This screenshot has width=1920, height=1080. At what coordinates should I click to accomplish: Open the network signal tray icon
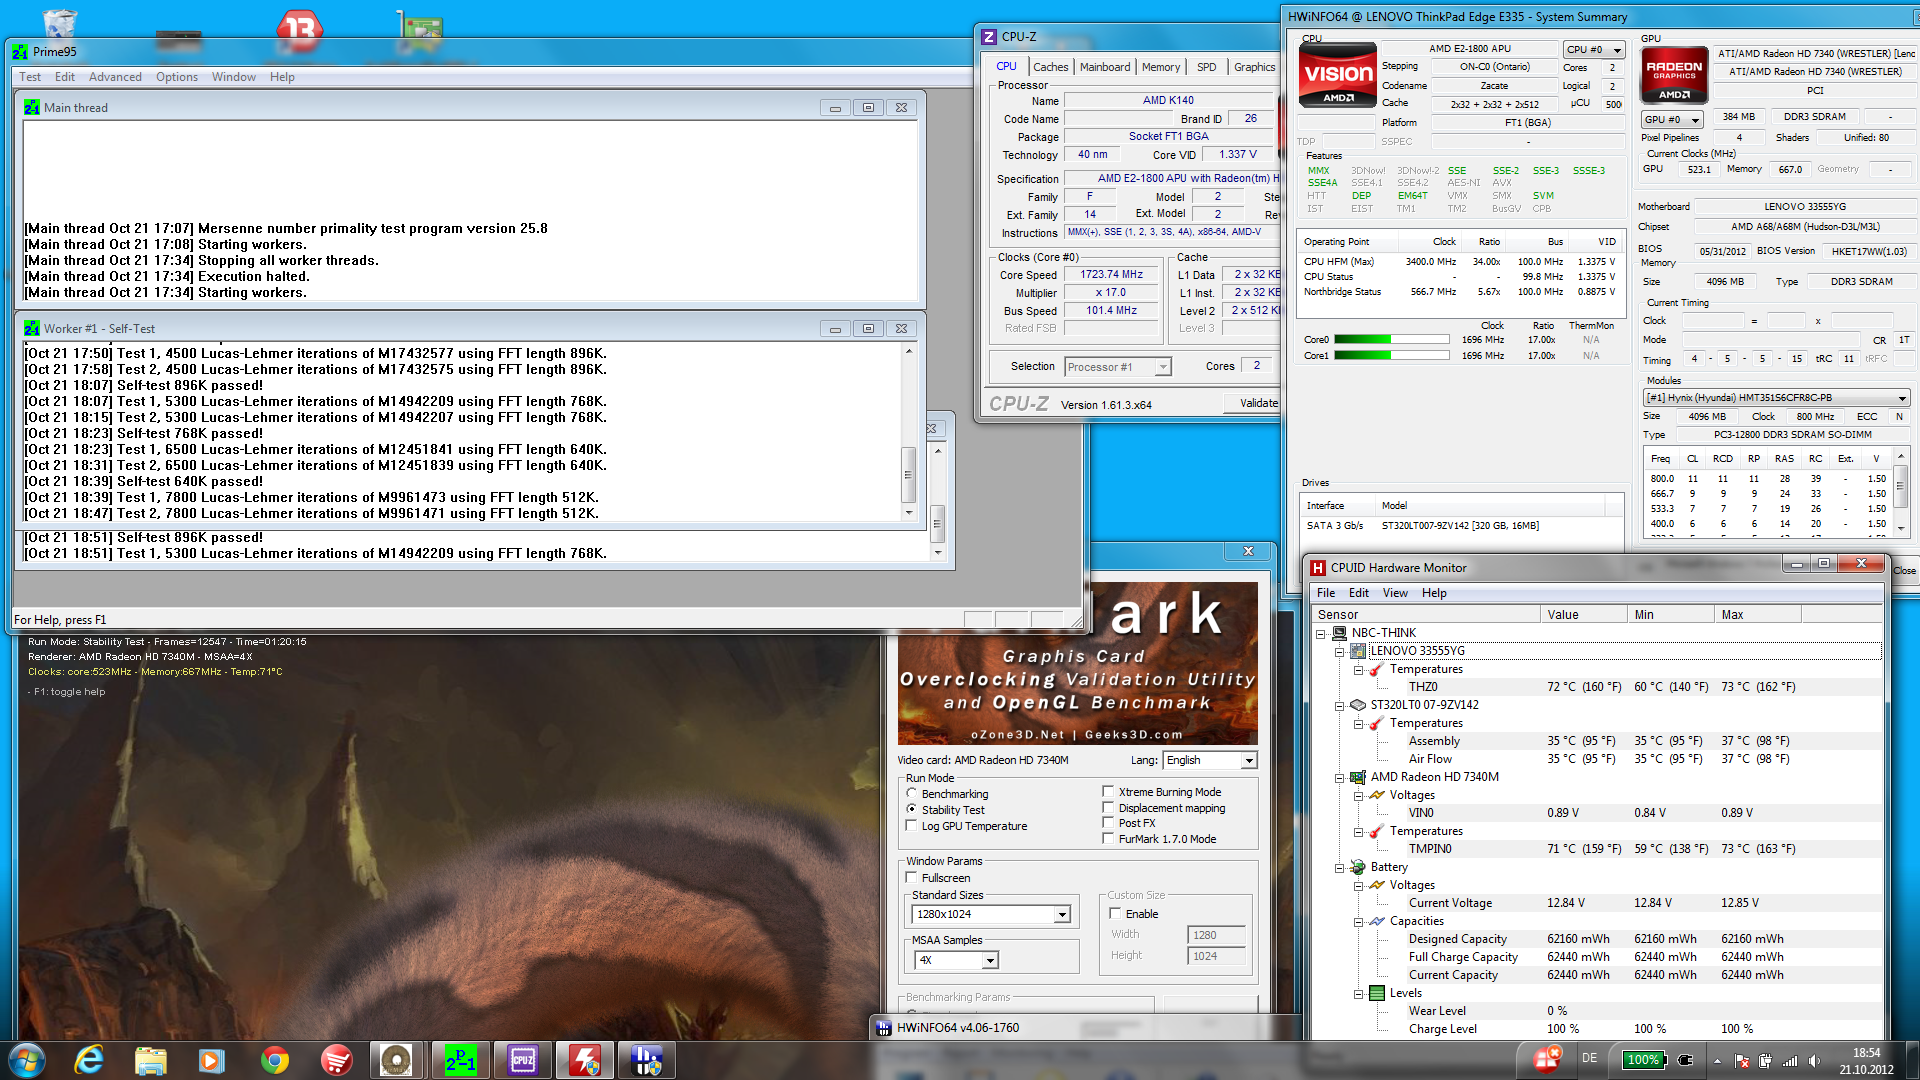[1790, 1061]
